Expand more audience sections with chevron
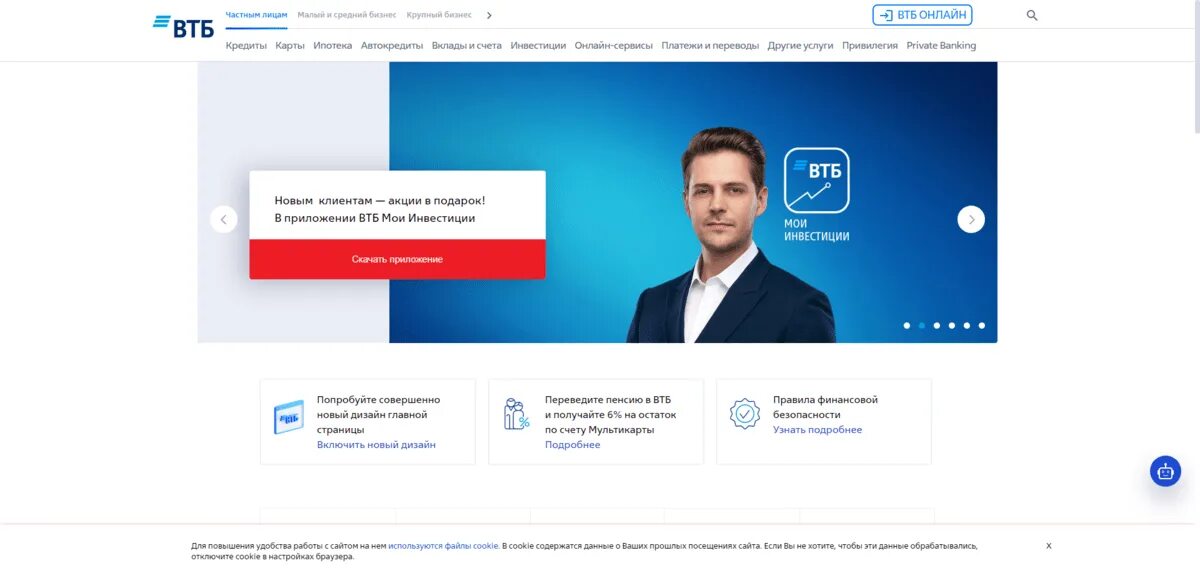This screenshot has height=578, width=1200. pyautogui.click(x=489, y=15)
